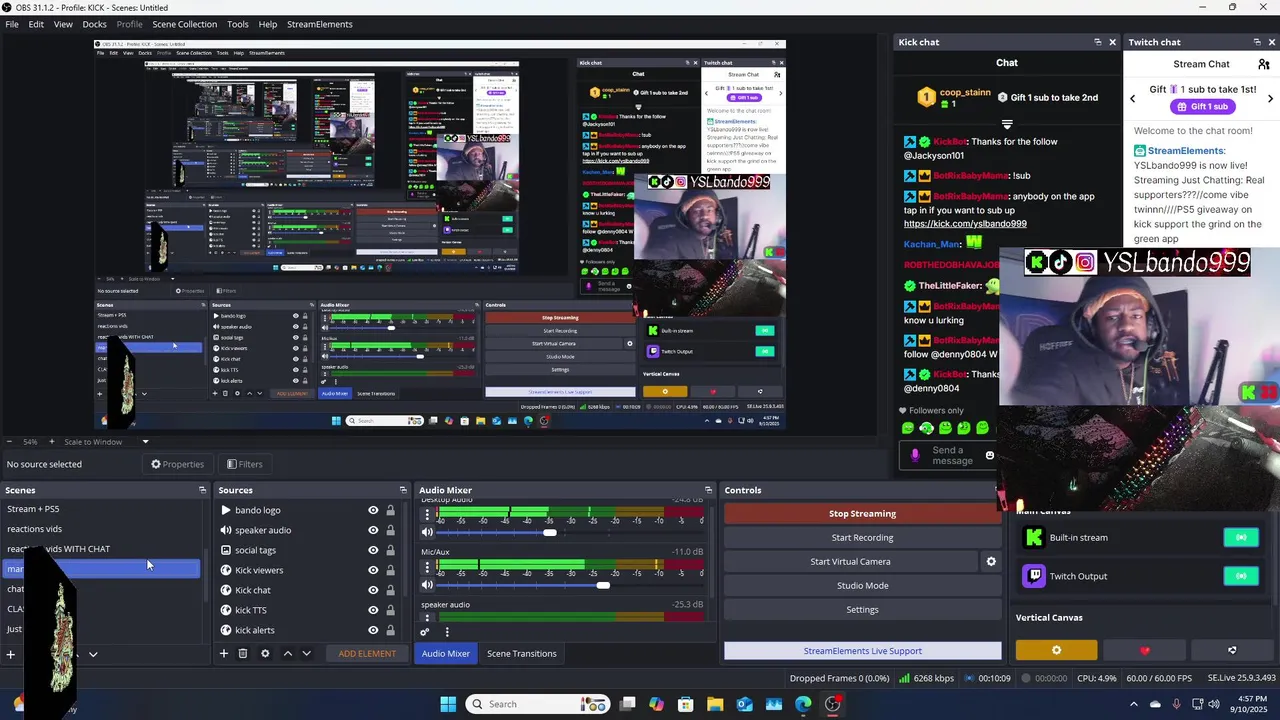The height and width of the screenshot is (720, 1280).
Task: Toggle the Built-in stream output
Action: [x=1241, y=538]
